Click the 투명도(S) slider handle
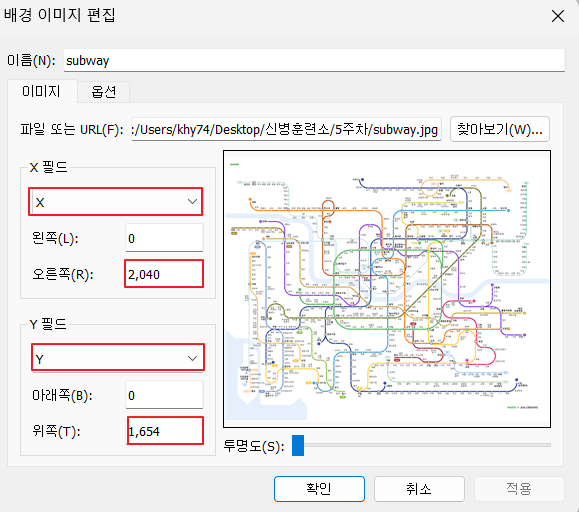This screenshot has height=512, width=579. pos(298,446)
